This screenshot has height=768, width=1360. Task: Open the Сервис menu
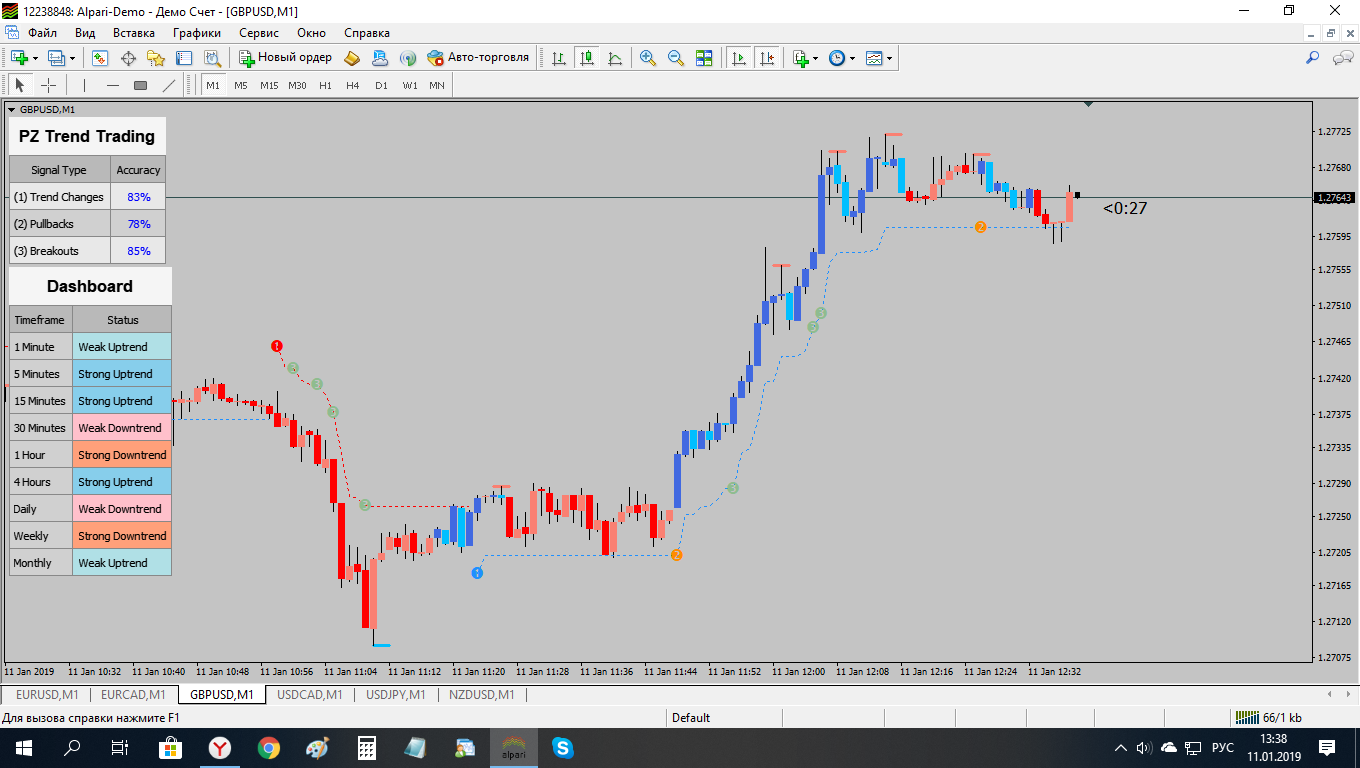[x=259, y=33]
